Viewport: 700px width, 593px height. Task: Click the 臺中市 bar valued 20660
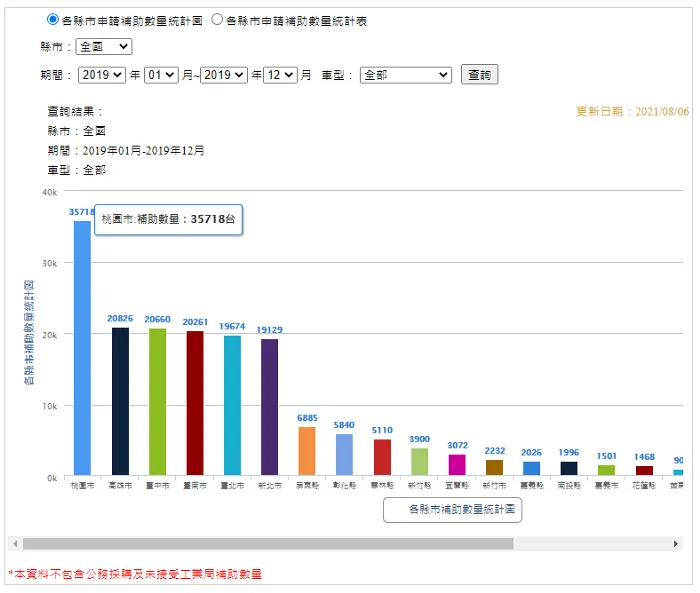coord(158,401)
